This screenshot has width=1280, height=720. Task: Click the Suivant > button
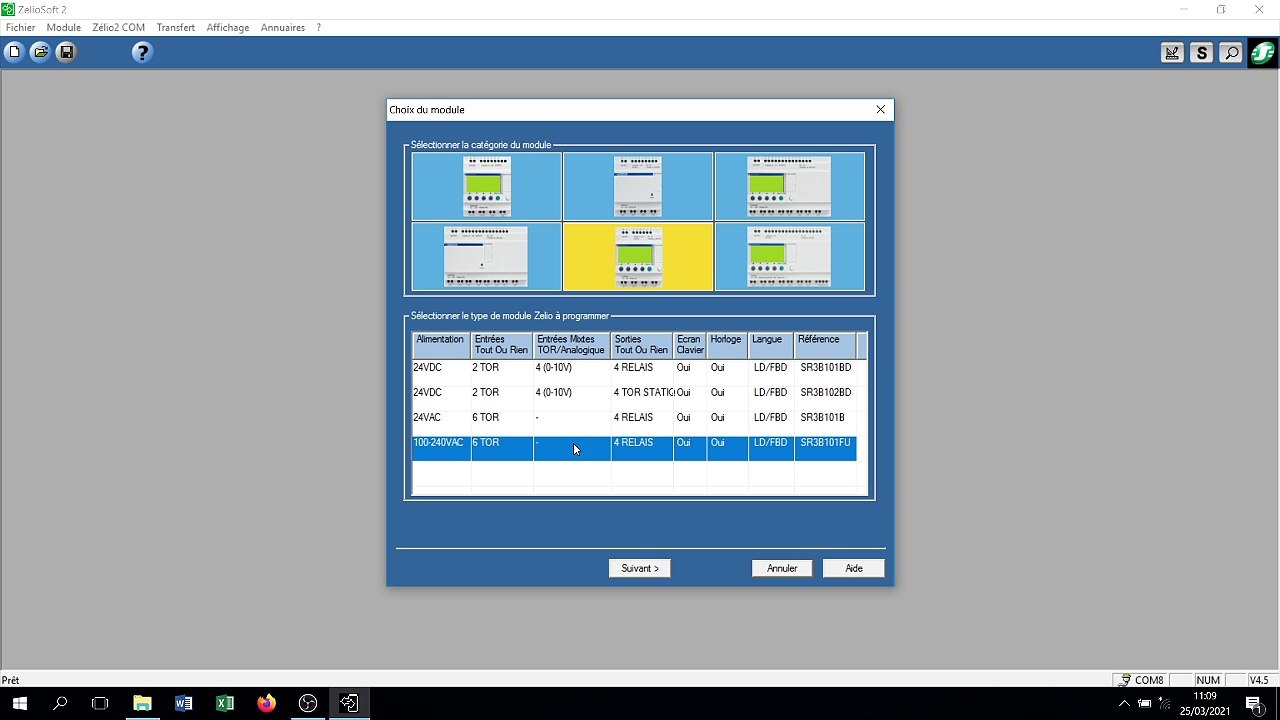pos(640,568)
